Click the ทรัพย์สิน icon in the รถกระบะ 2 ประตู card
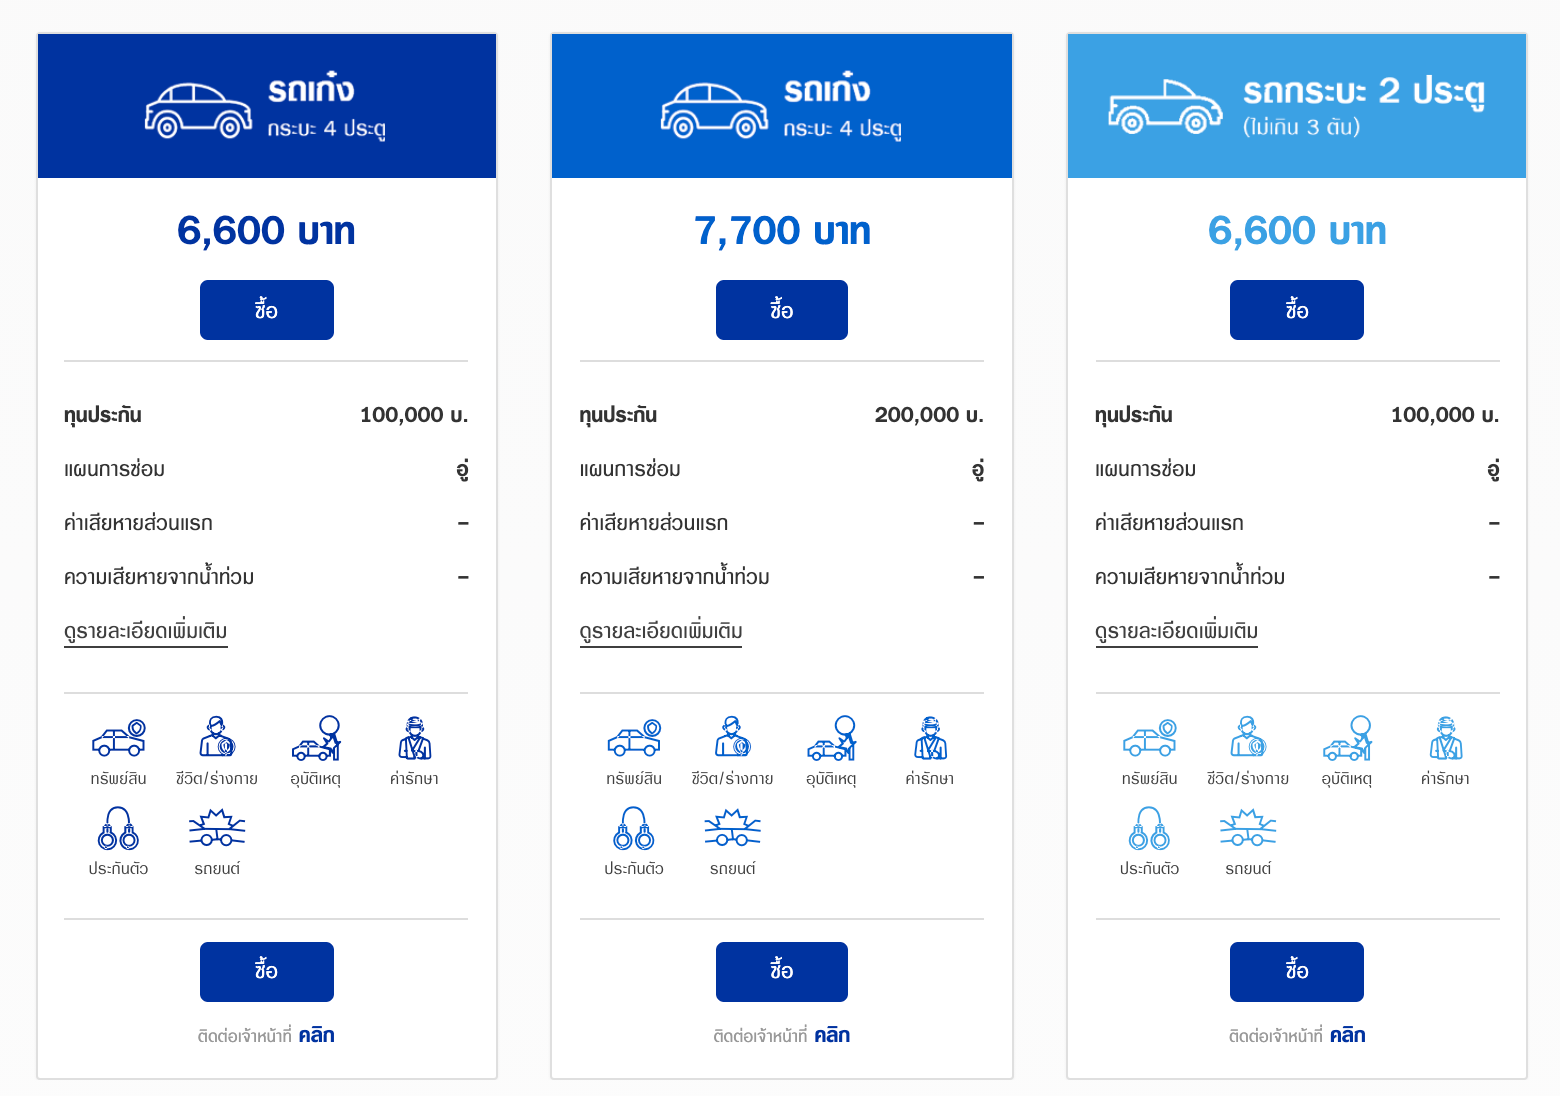 [1150, 738]
